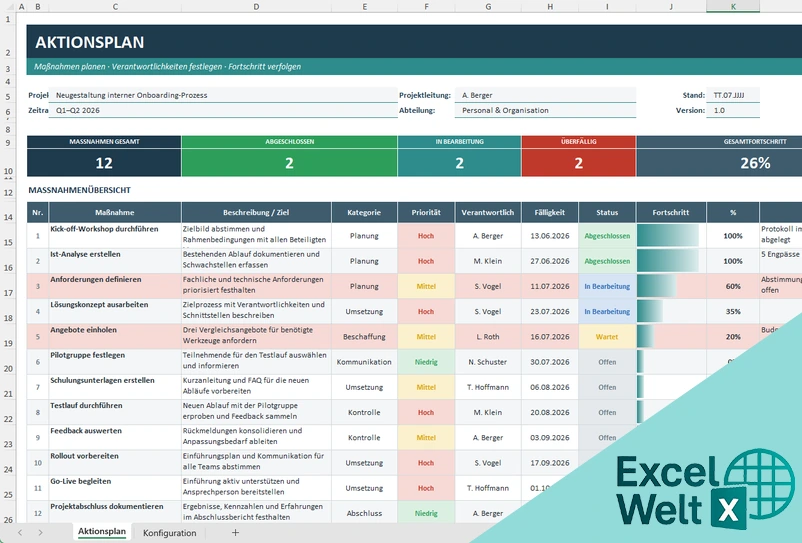802x543 pixels.
Task: Click 'Offen' status of Pilotgruppe festlegen row
Action: (607, 362)
